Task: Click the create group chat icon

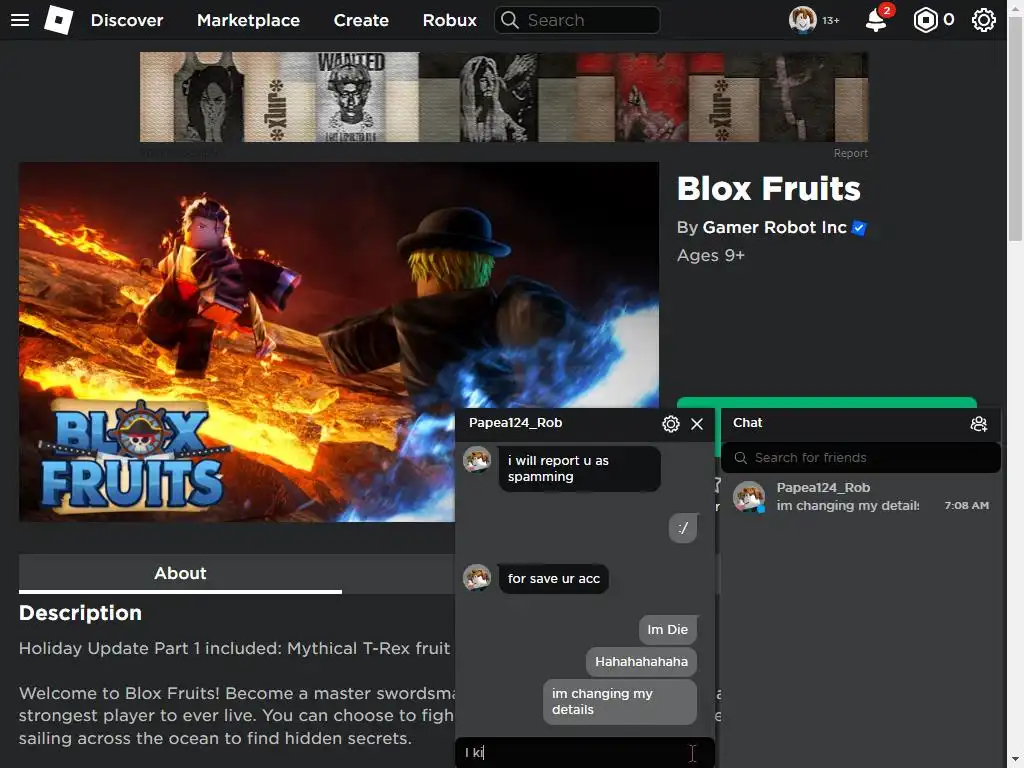Action: 978,424
